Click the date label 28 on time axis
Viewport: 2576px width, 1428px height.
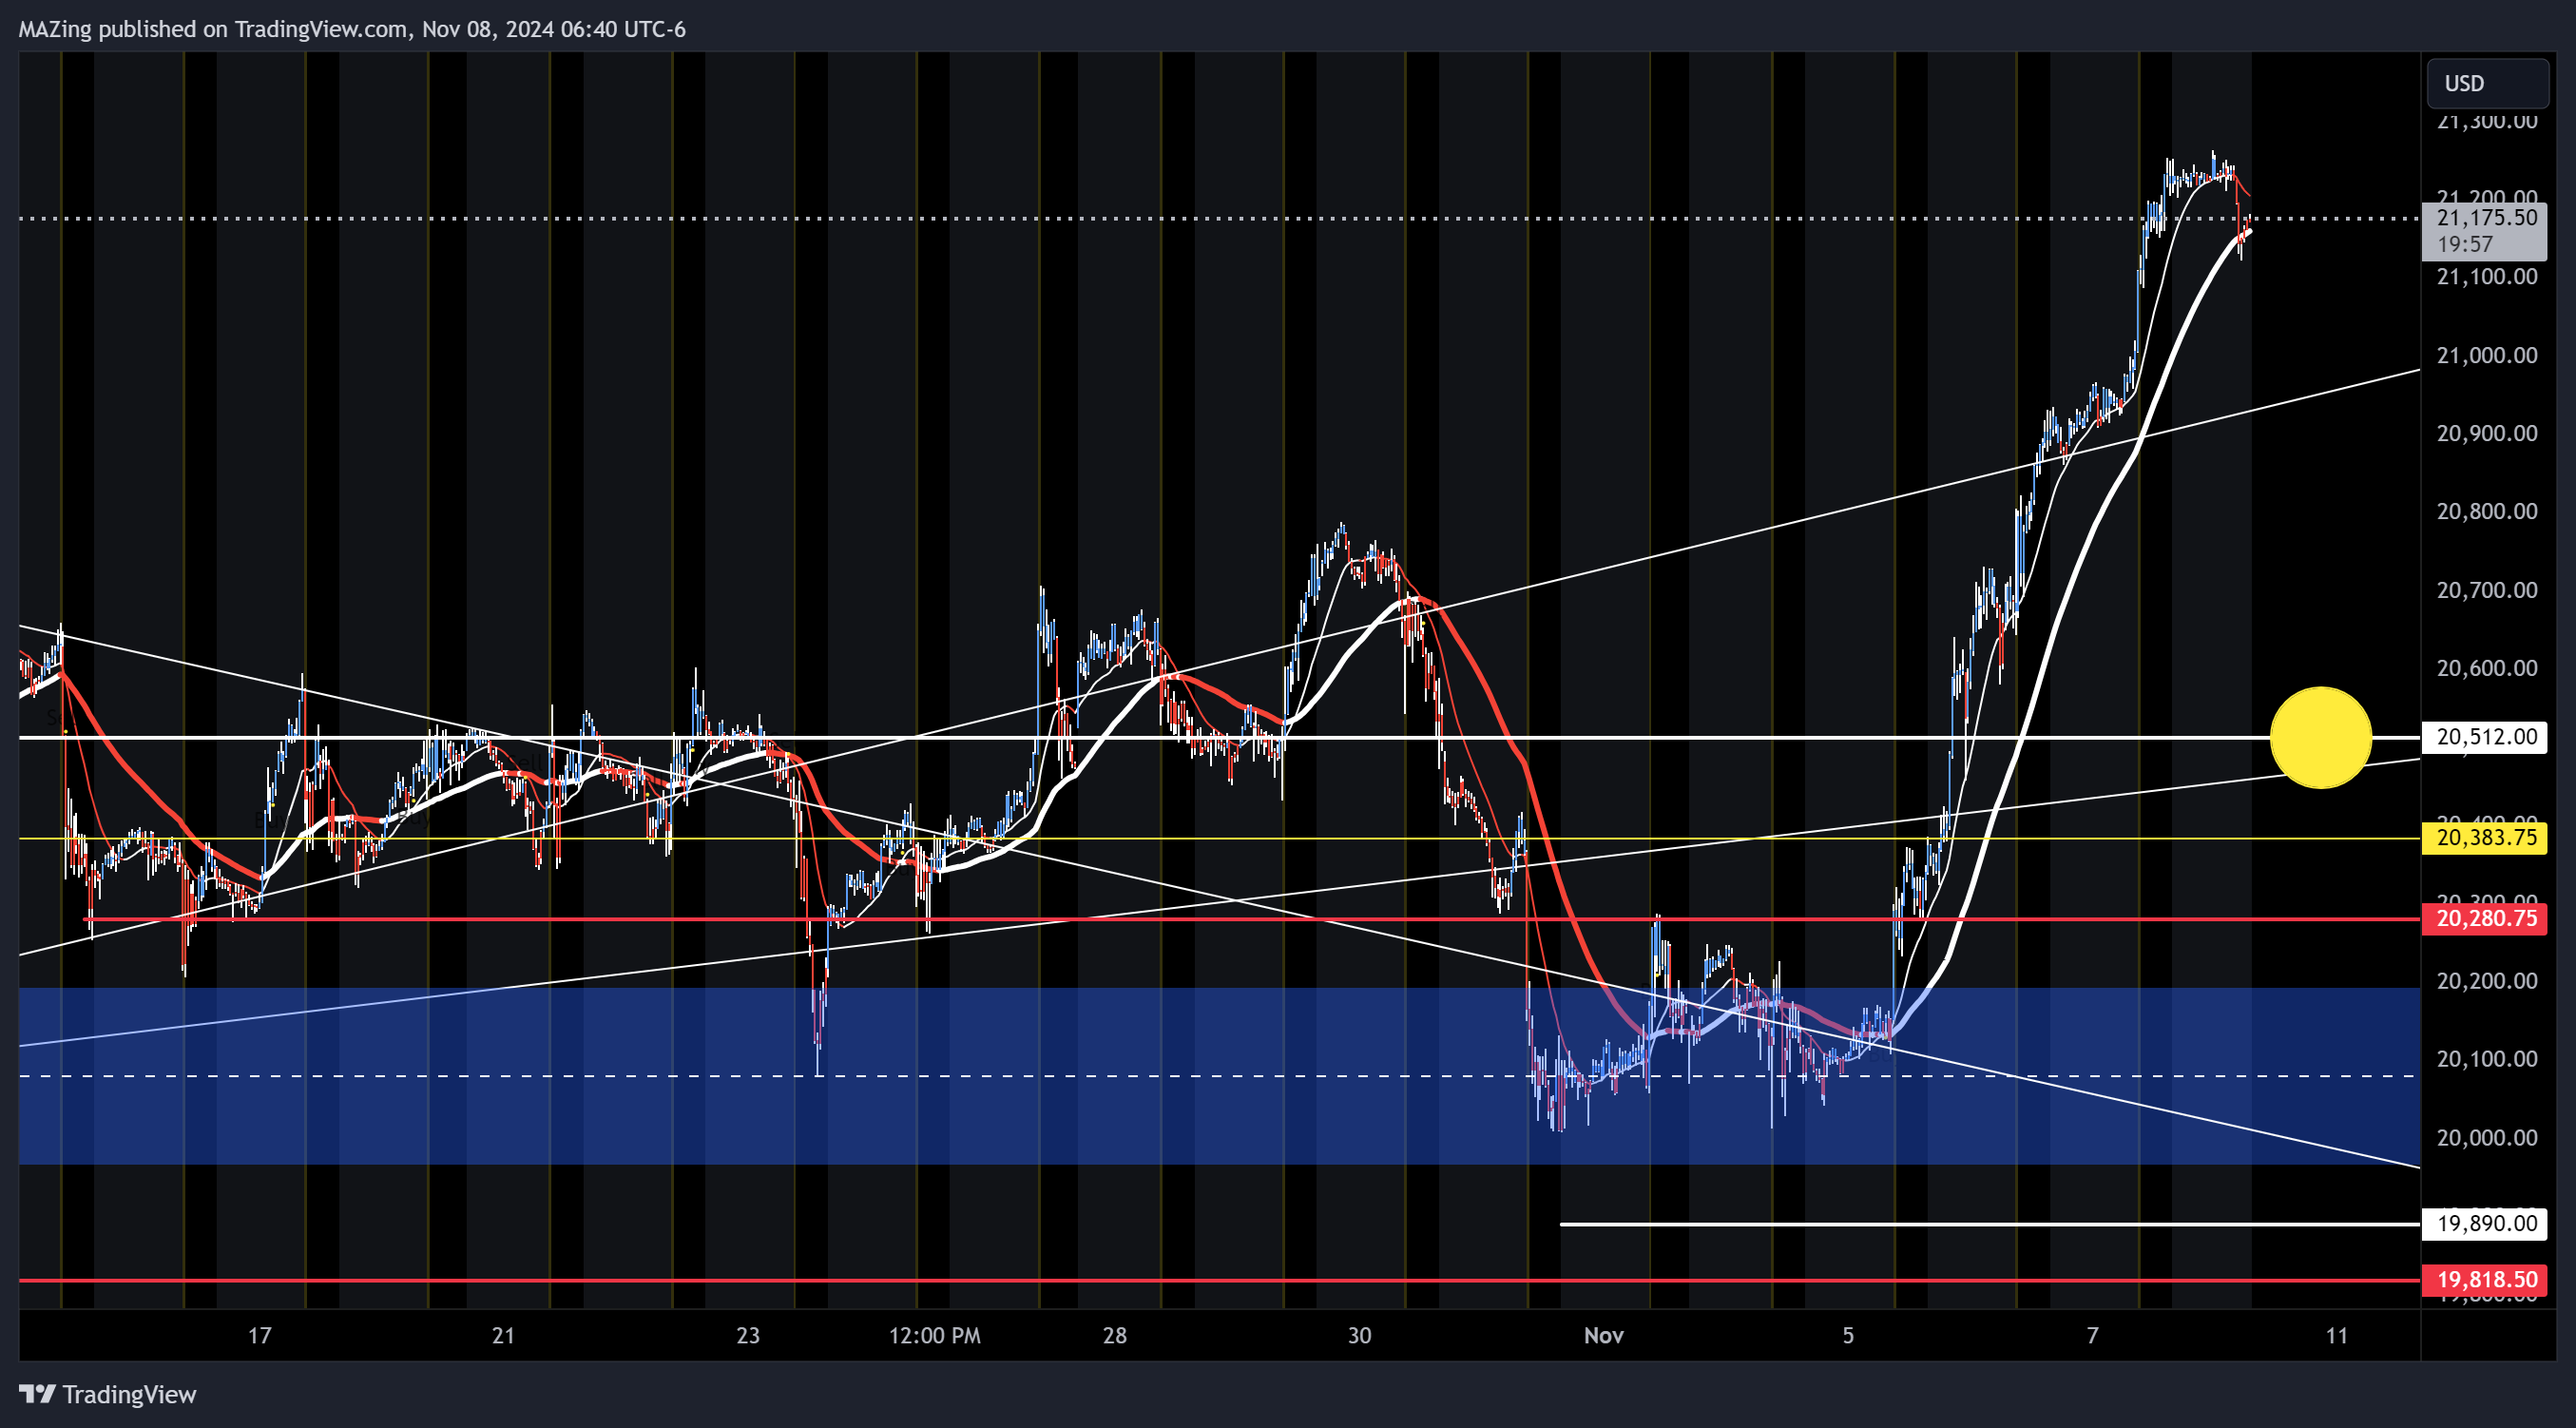[x=1114, y=1336]
